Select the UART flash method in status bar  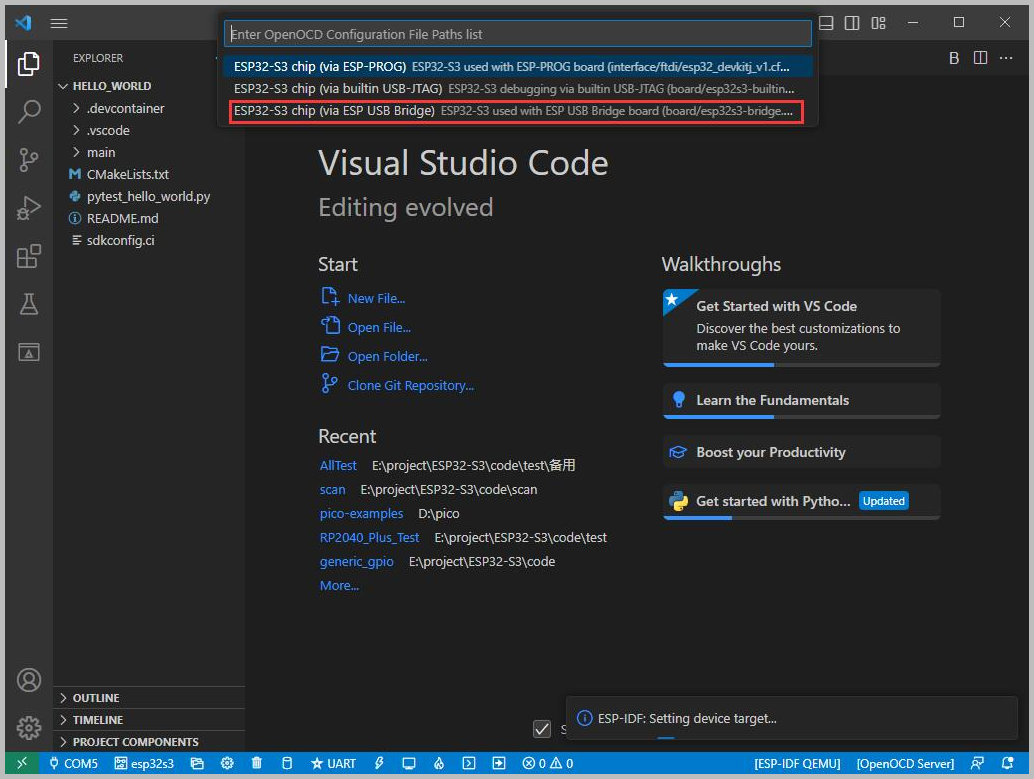pyautogui.click(x=333, y=764)
